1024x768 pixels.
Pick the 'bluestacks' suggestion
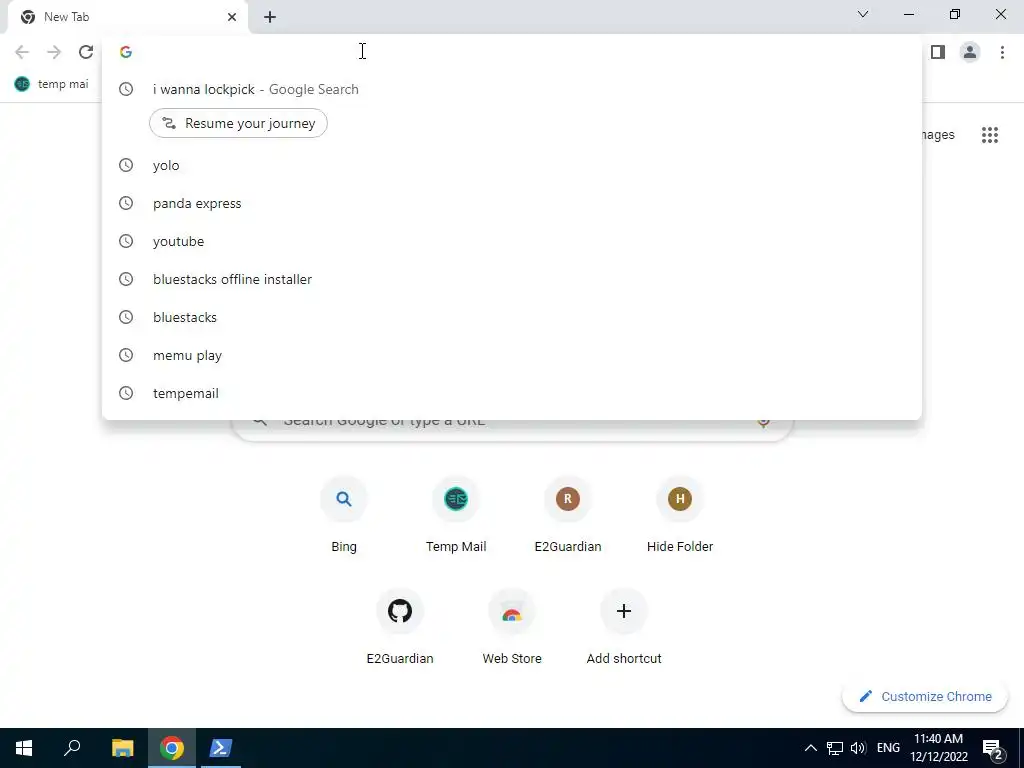(x=511, y=317)
